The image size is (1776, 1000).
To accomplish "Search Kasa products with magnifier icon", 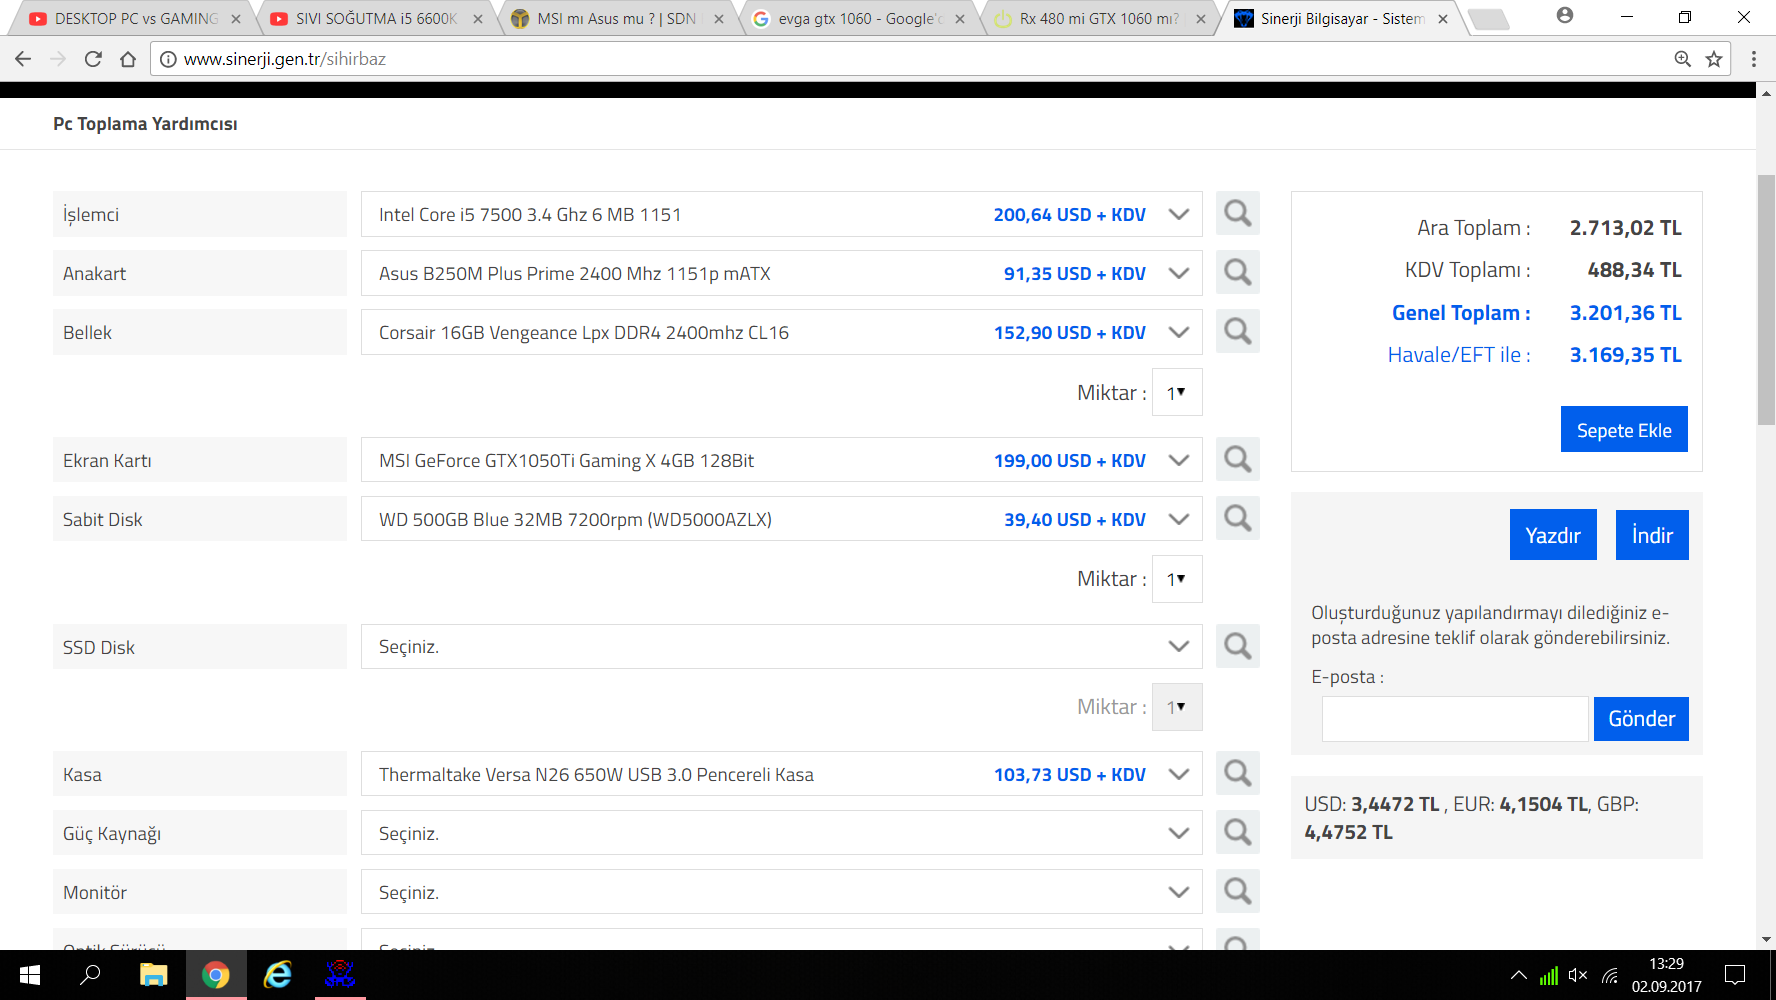I will tap(1238, 774).
